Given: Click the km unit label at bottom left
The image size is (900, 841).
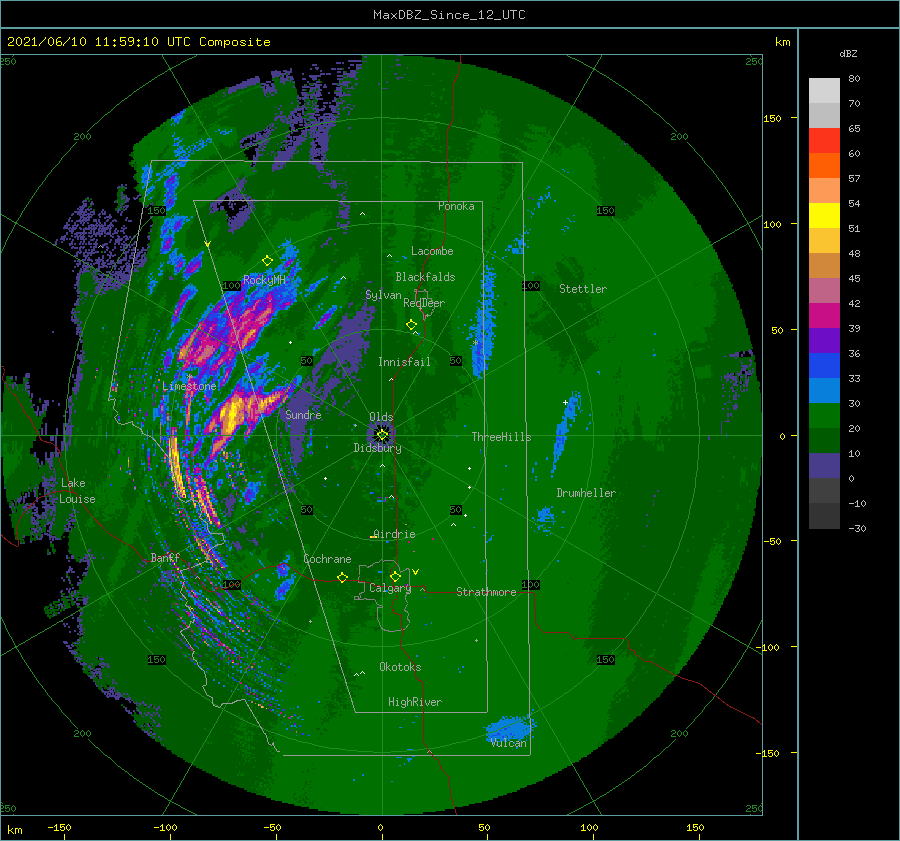Looking at the screenshot, I should click(14, 830).
